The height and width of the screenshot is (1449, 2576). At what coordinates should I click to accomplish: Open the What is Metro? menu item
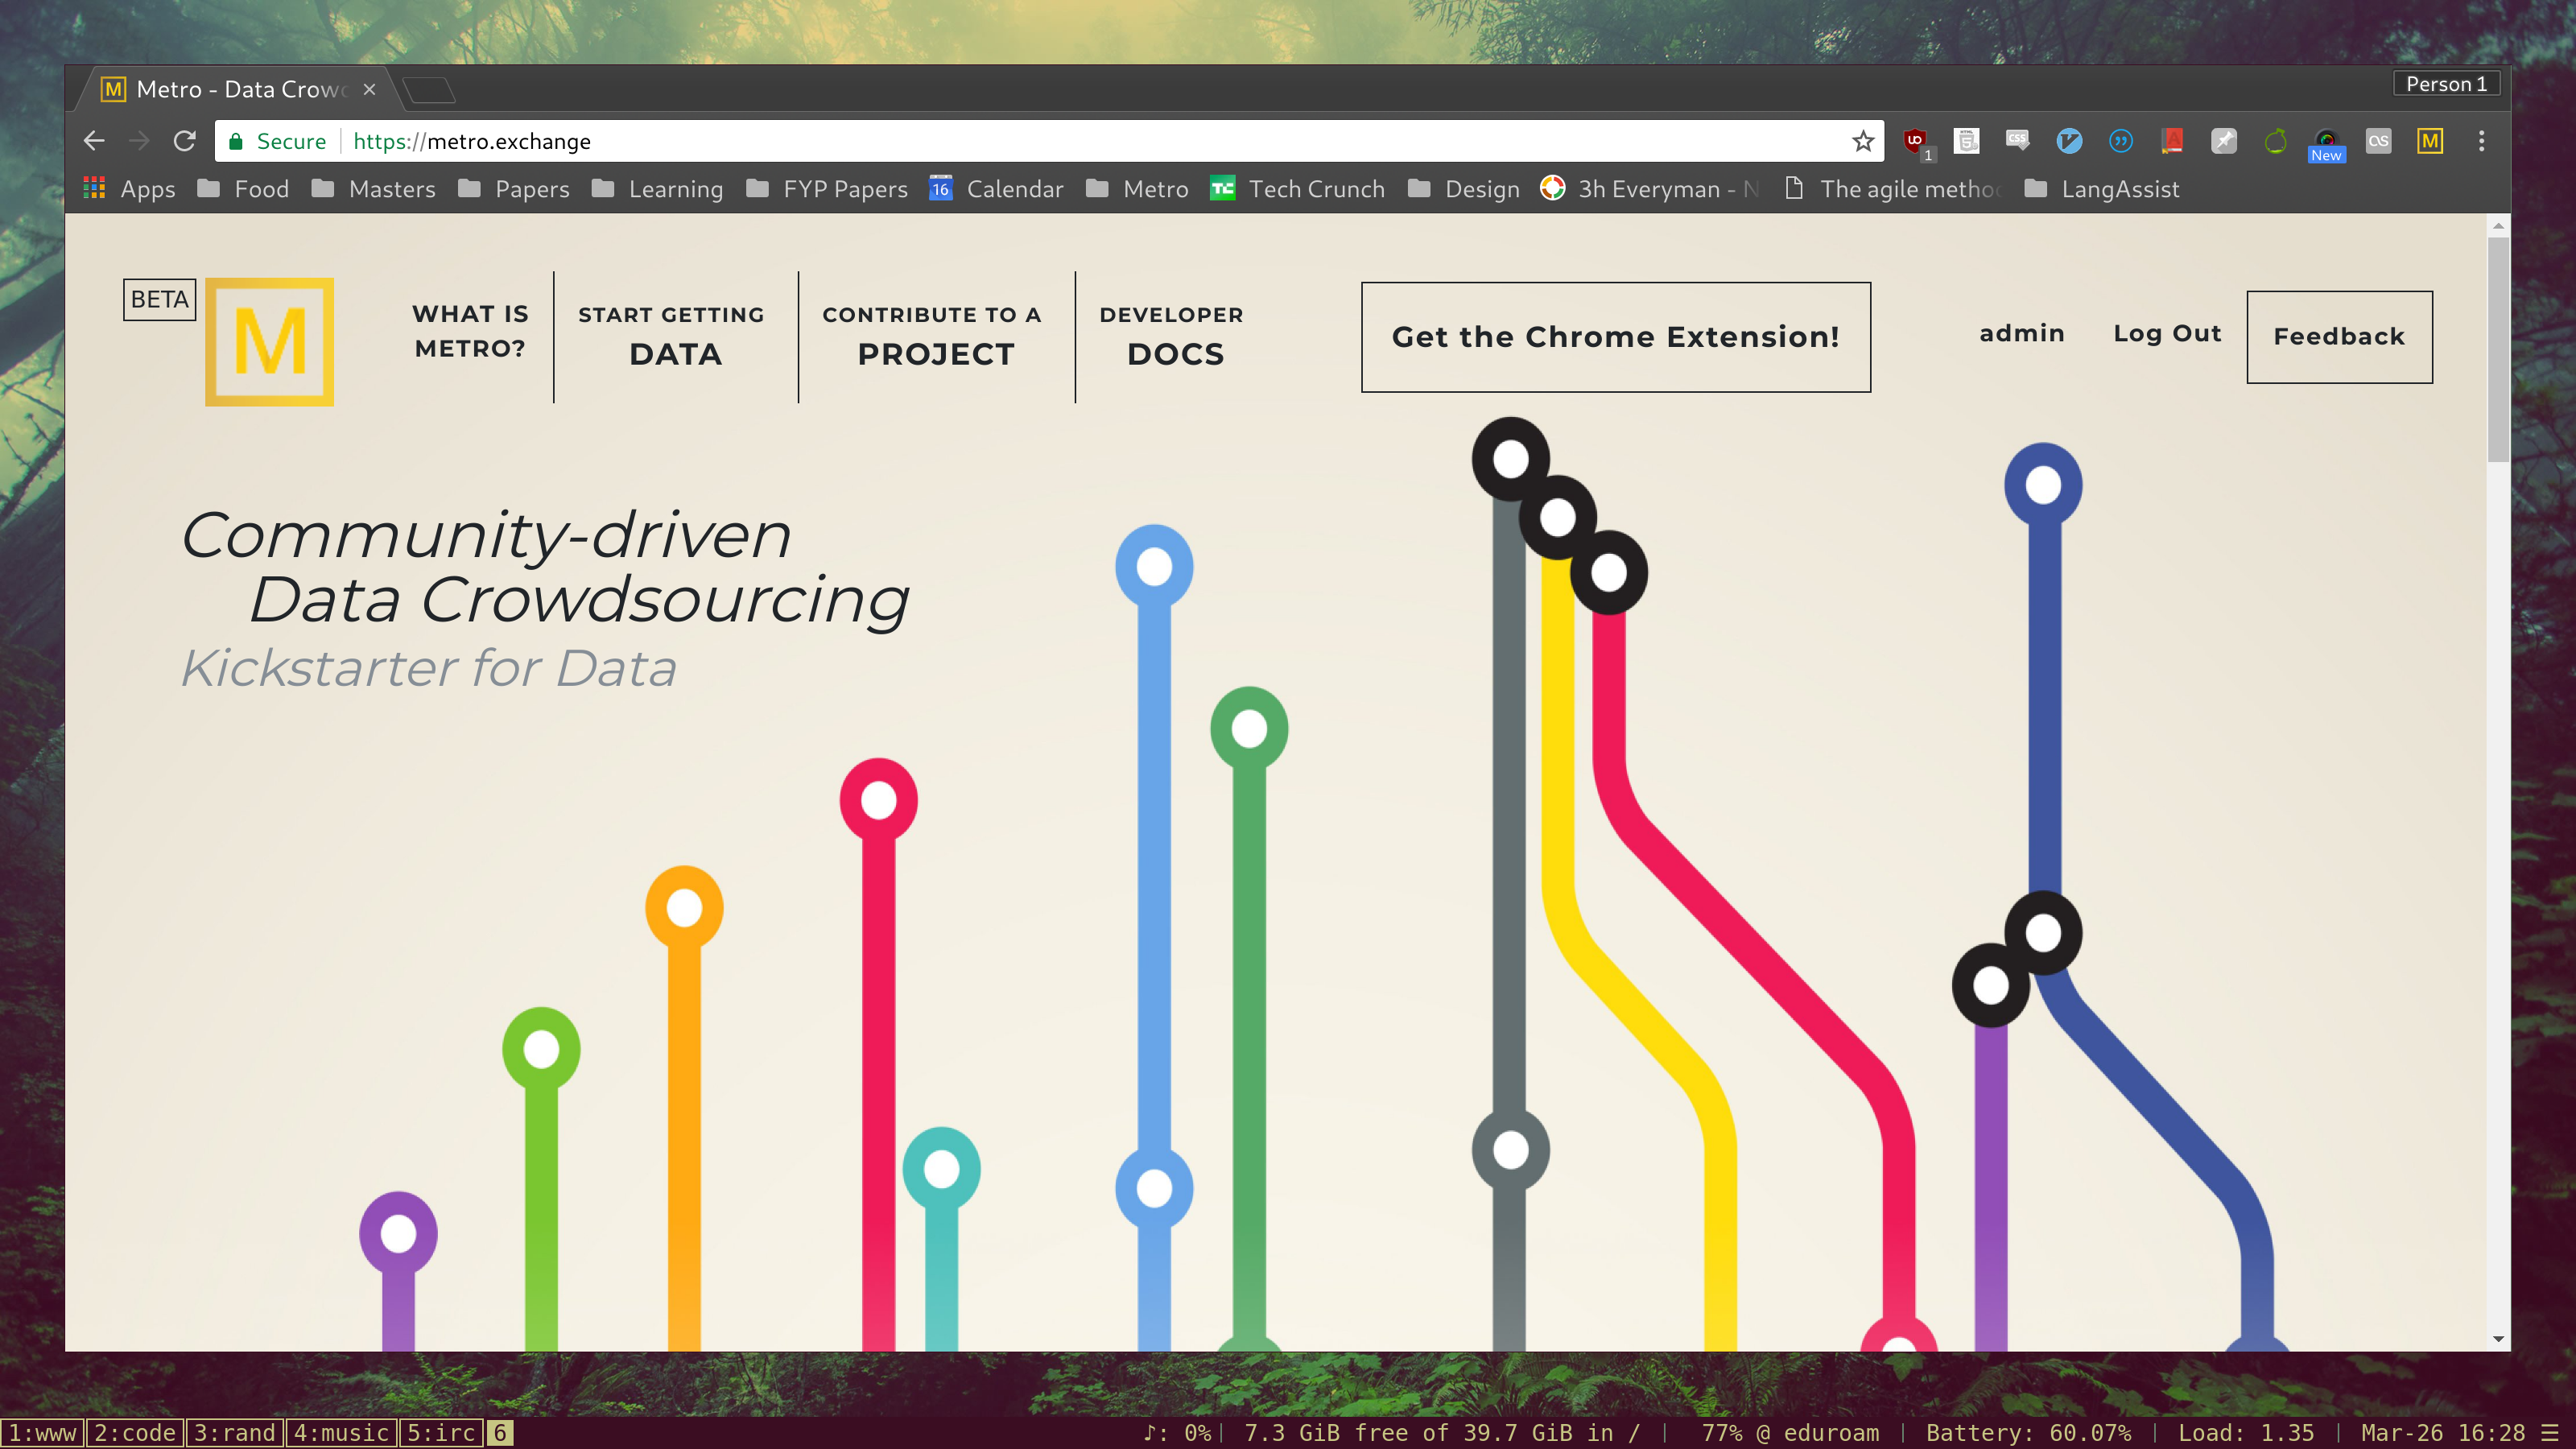(x=470, y=331)
